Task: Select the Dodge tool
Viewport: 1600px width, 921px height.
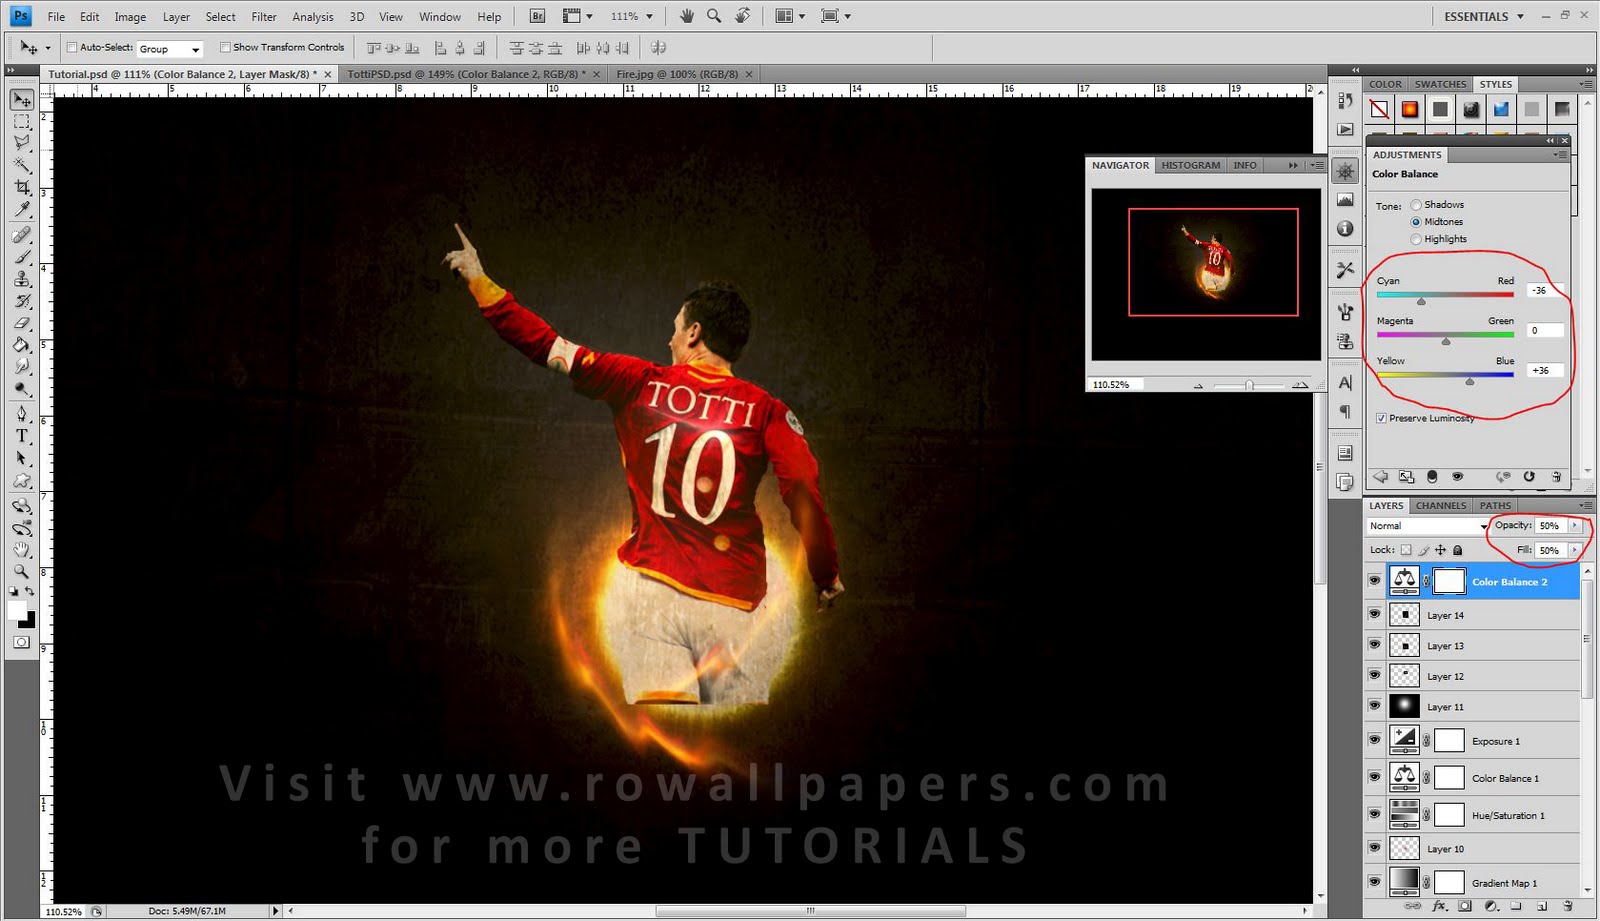Action: (x=22, y=389)
